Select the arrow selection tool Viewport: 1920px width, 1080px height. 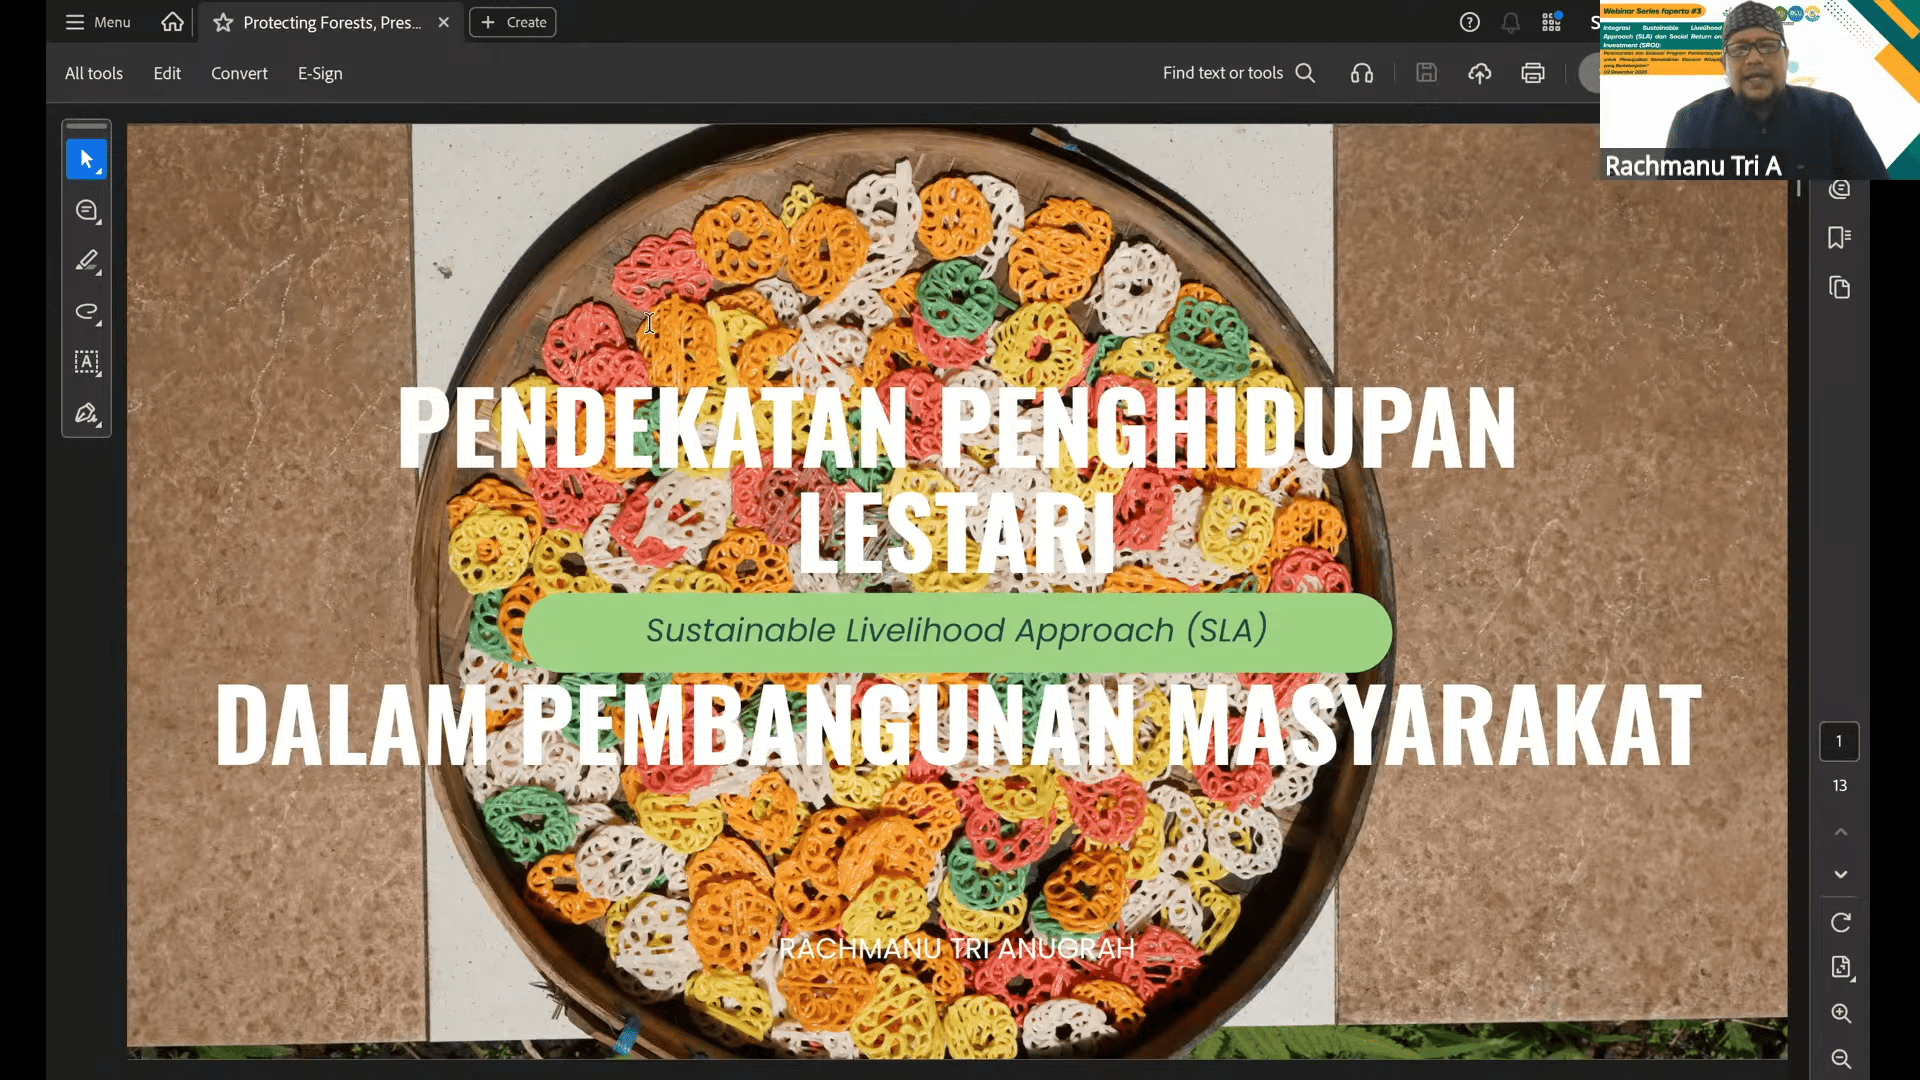[x=86, y=160]
